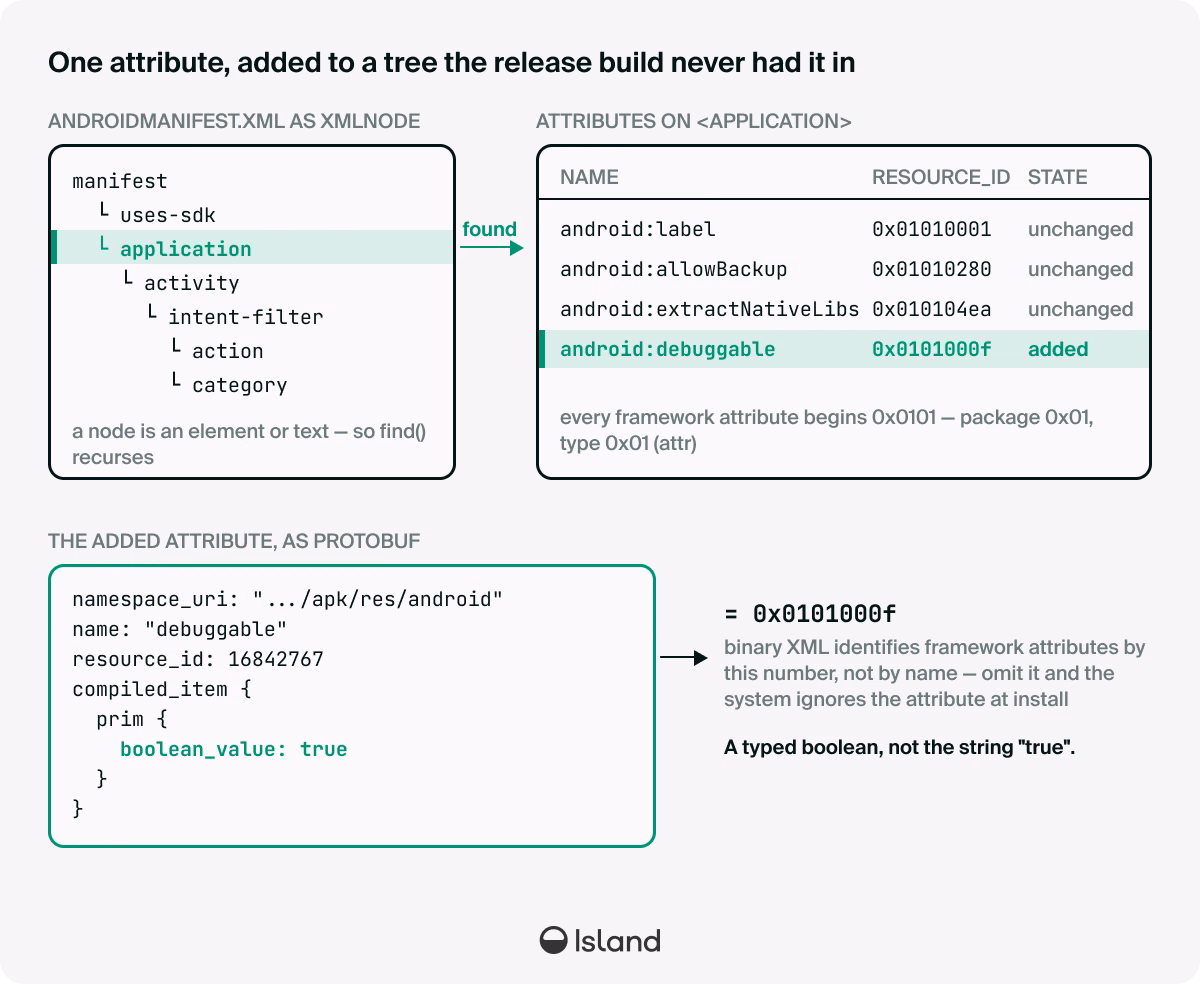Image resolution: width=1200 pixels, height=984 pixels.
Task: Click the 'binary XML identifies framework attributes' paragraph
Action: [x=935, y=674]
